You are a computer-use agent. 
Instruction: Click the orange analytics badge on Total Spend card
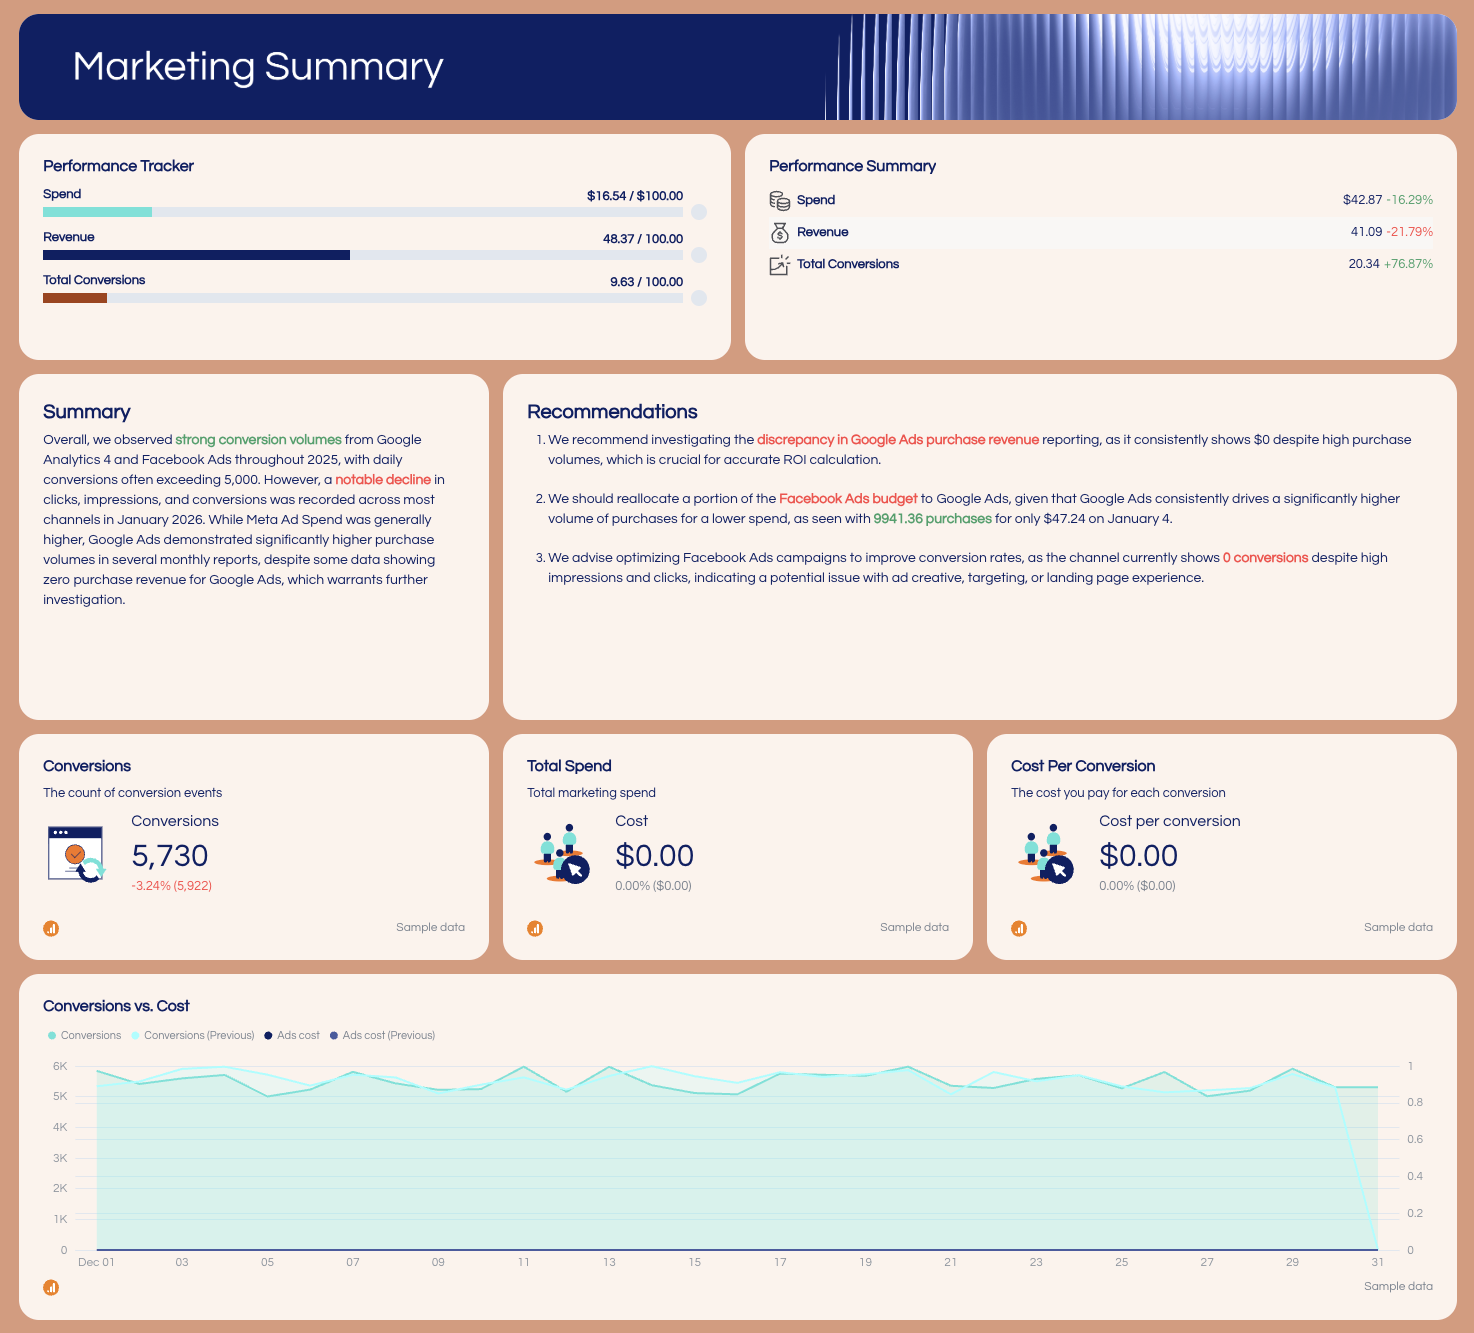click(x=535, y=928)
